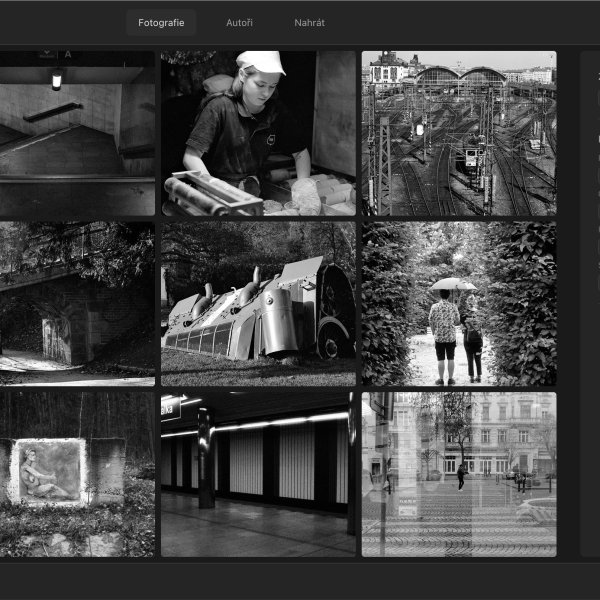
Task: Select the railway station tracks photo
Action: point(458,133)
